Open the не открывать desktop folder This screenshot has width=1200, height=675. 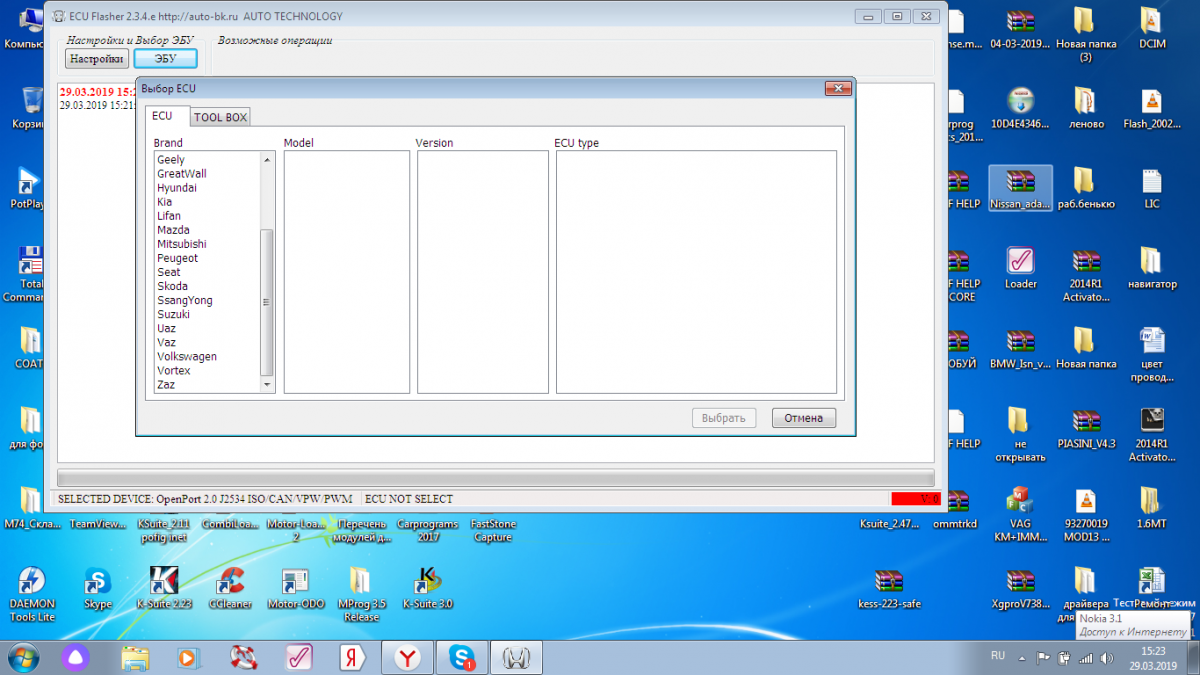(x=1020, y=434)
